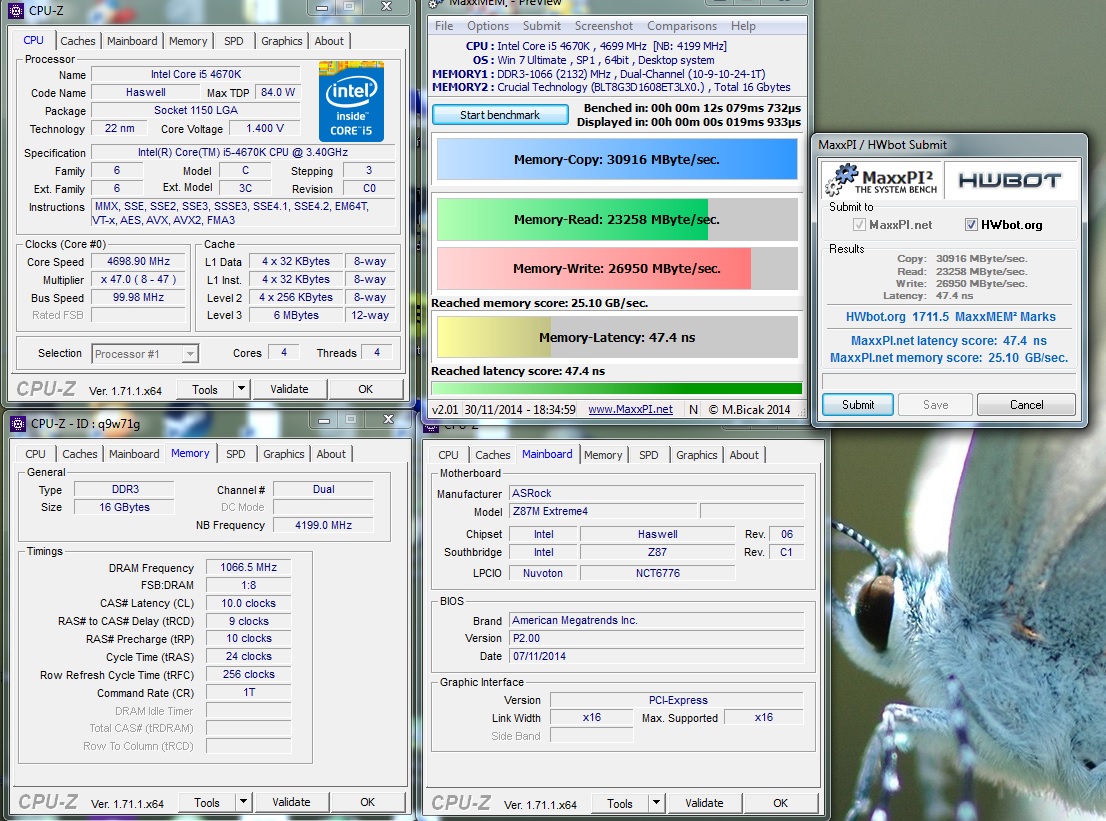Click the Memory-Read result bar
Viewport: 1106px width, 821px height.
coord(617,219)
